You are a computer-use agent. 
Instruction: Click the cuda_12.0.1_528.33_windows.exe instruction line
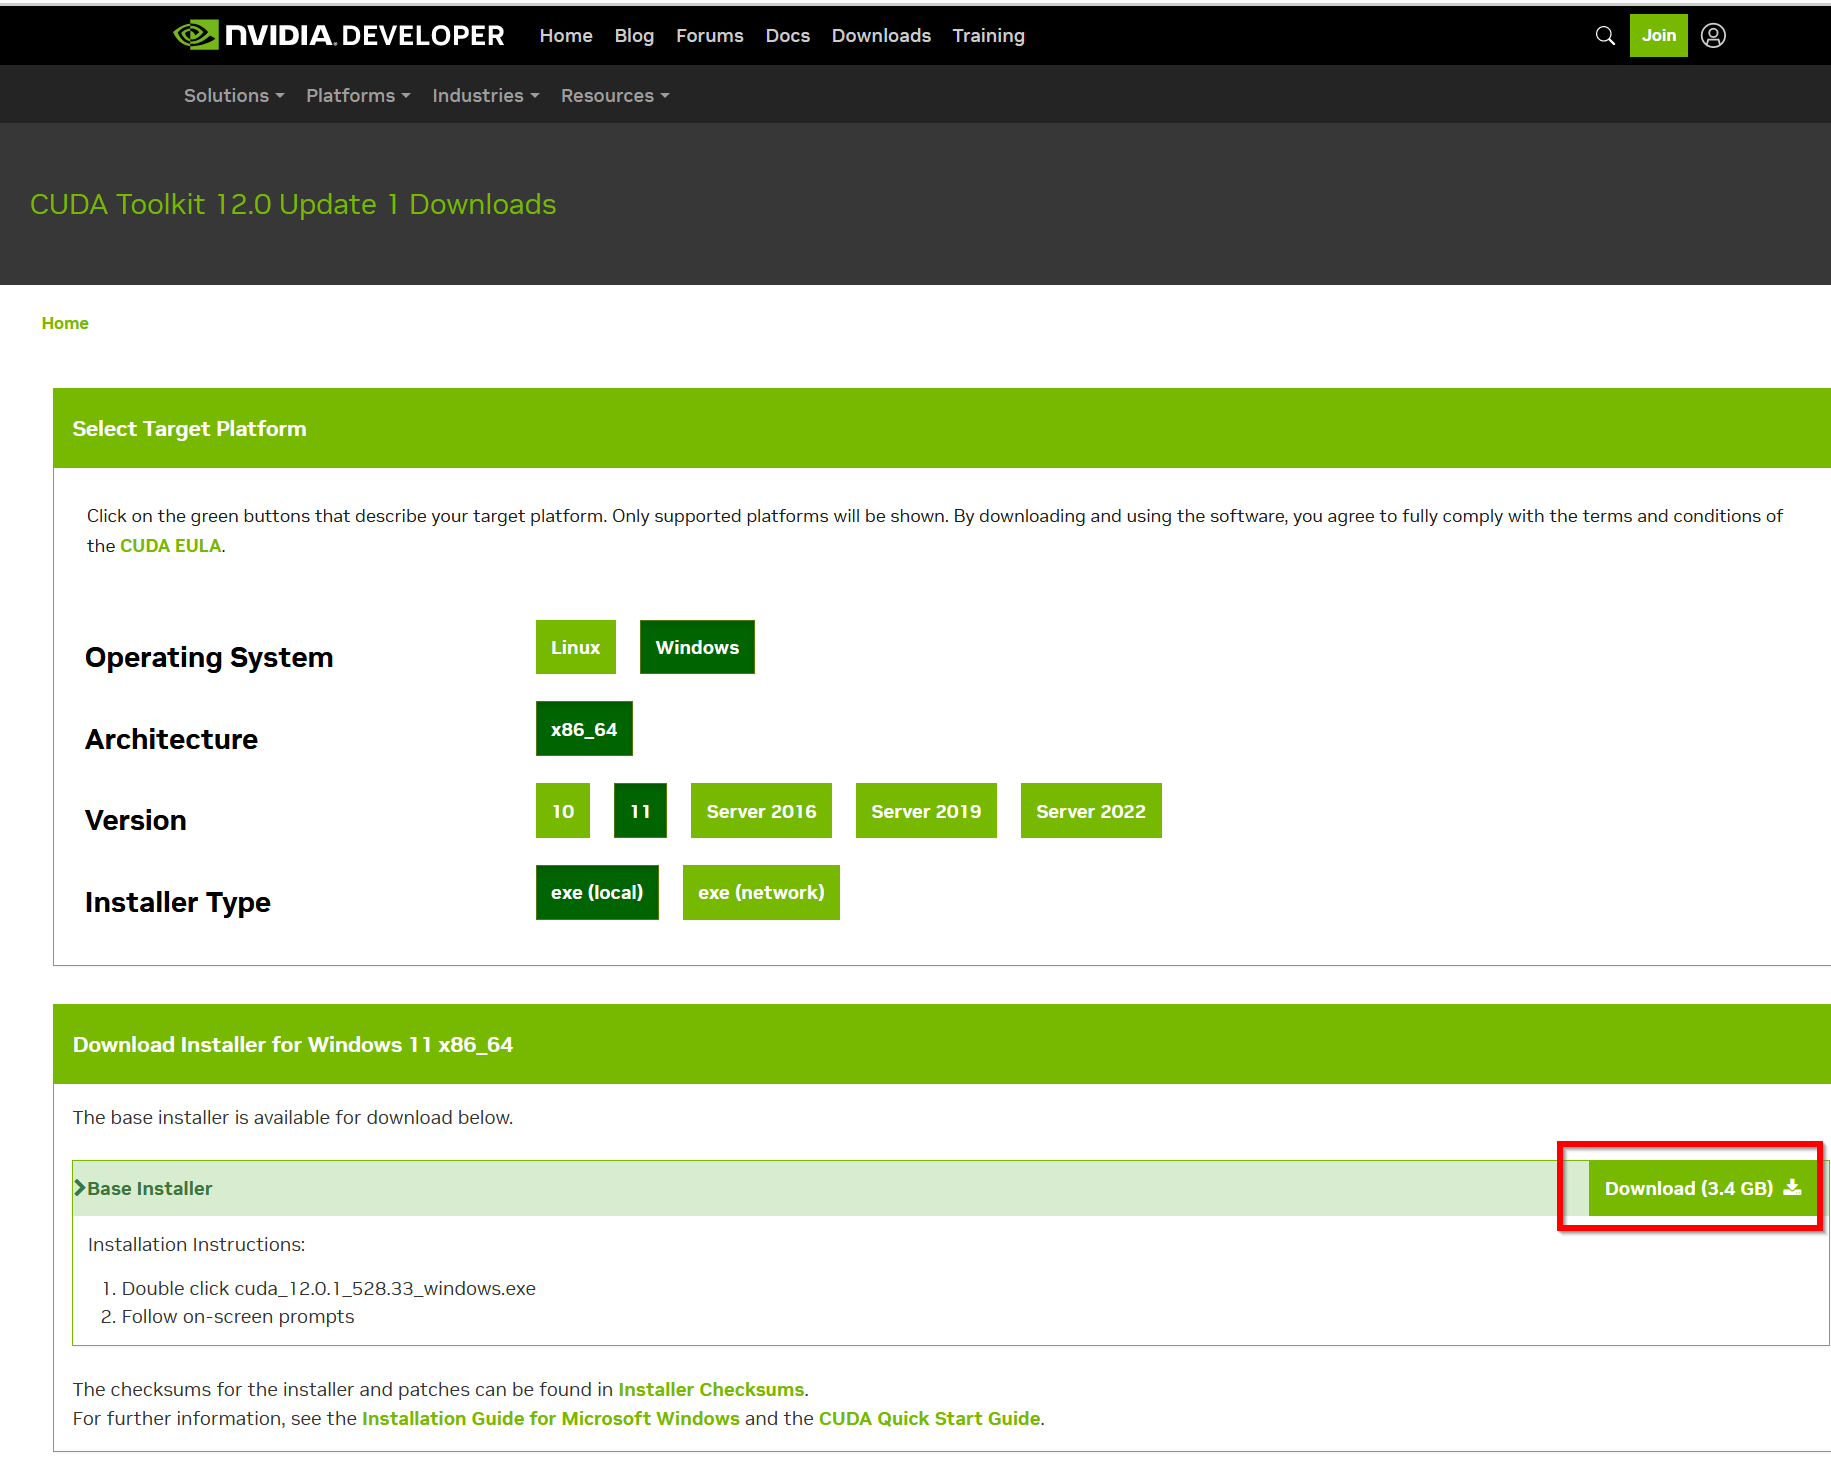pyautogui.click(x=329, y=1288)
